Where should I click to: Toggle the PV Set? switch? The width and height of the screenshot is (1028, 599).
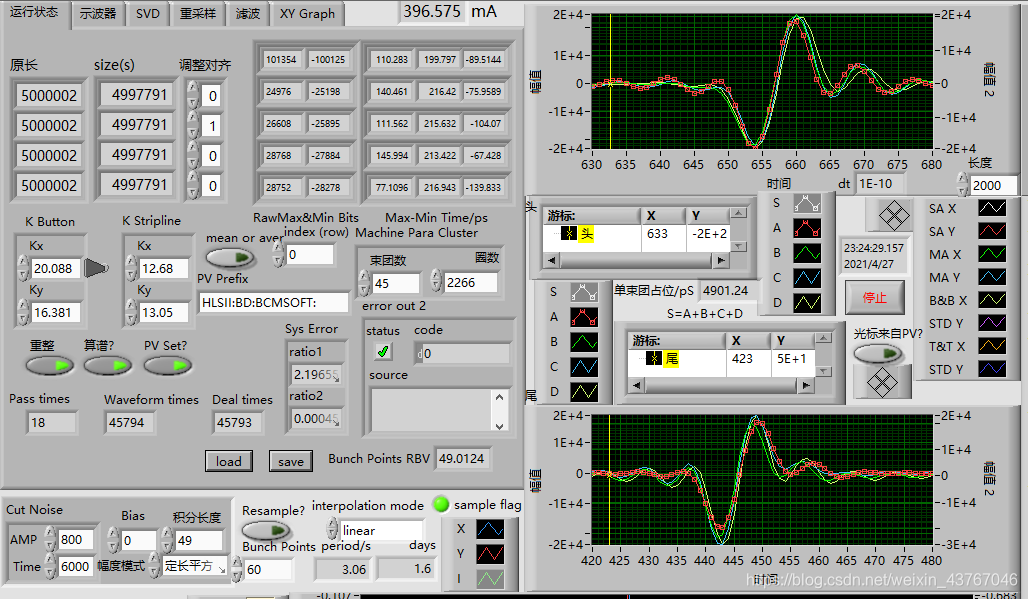(x=168, y=366)
